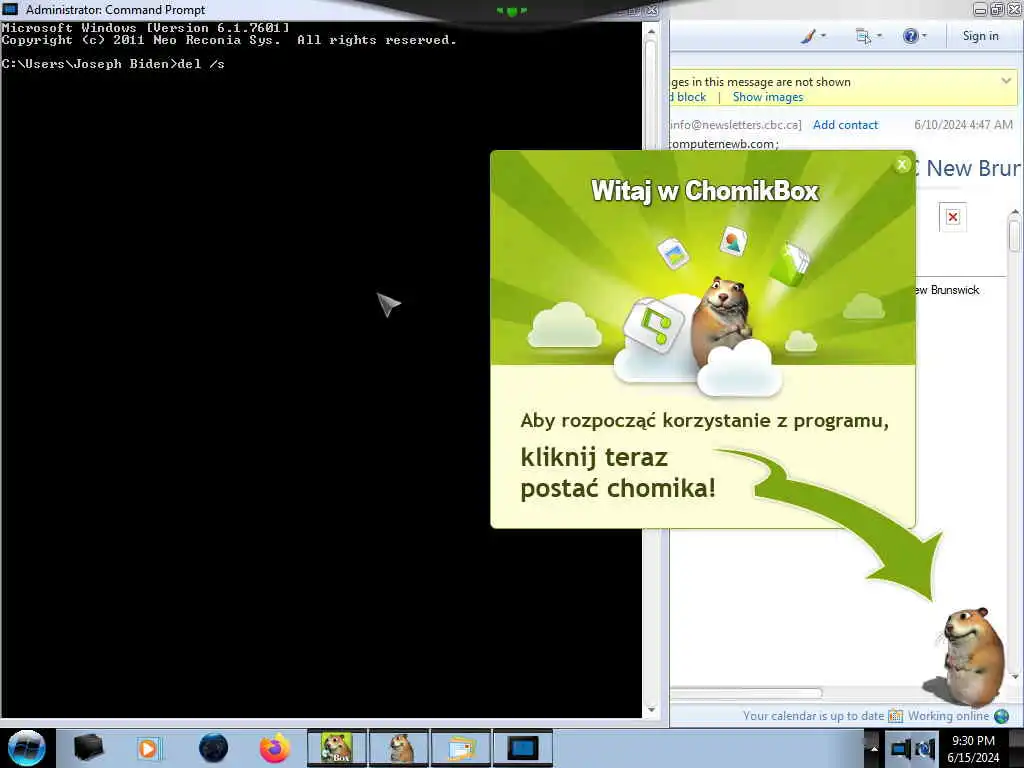Click the 'kliknij teraz postać chomika!' text
The height and width of the screenshot is (768, 1024).
(618, 473)
